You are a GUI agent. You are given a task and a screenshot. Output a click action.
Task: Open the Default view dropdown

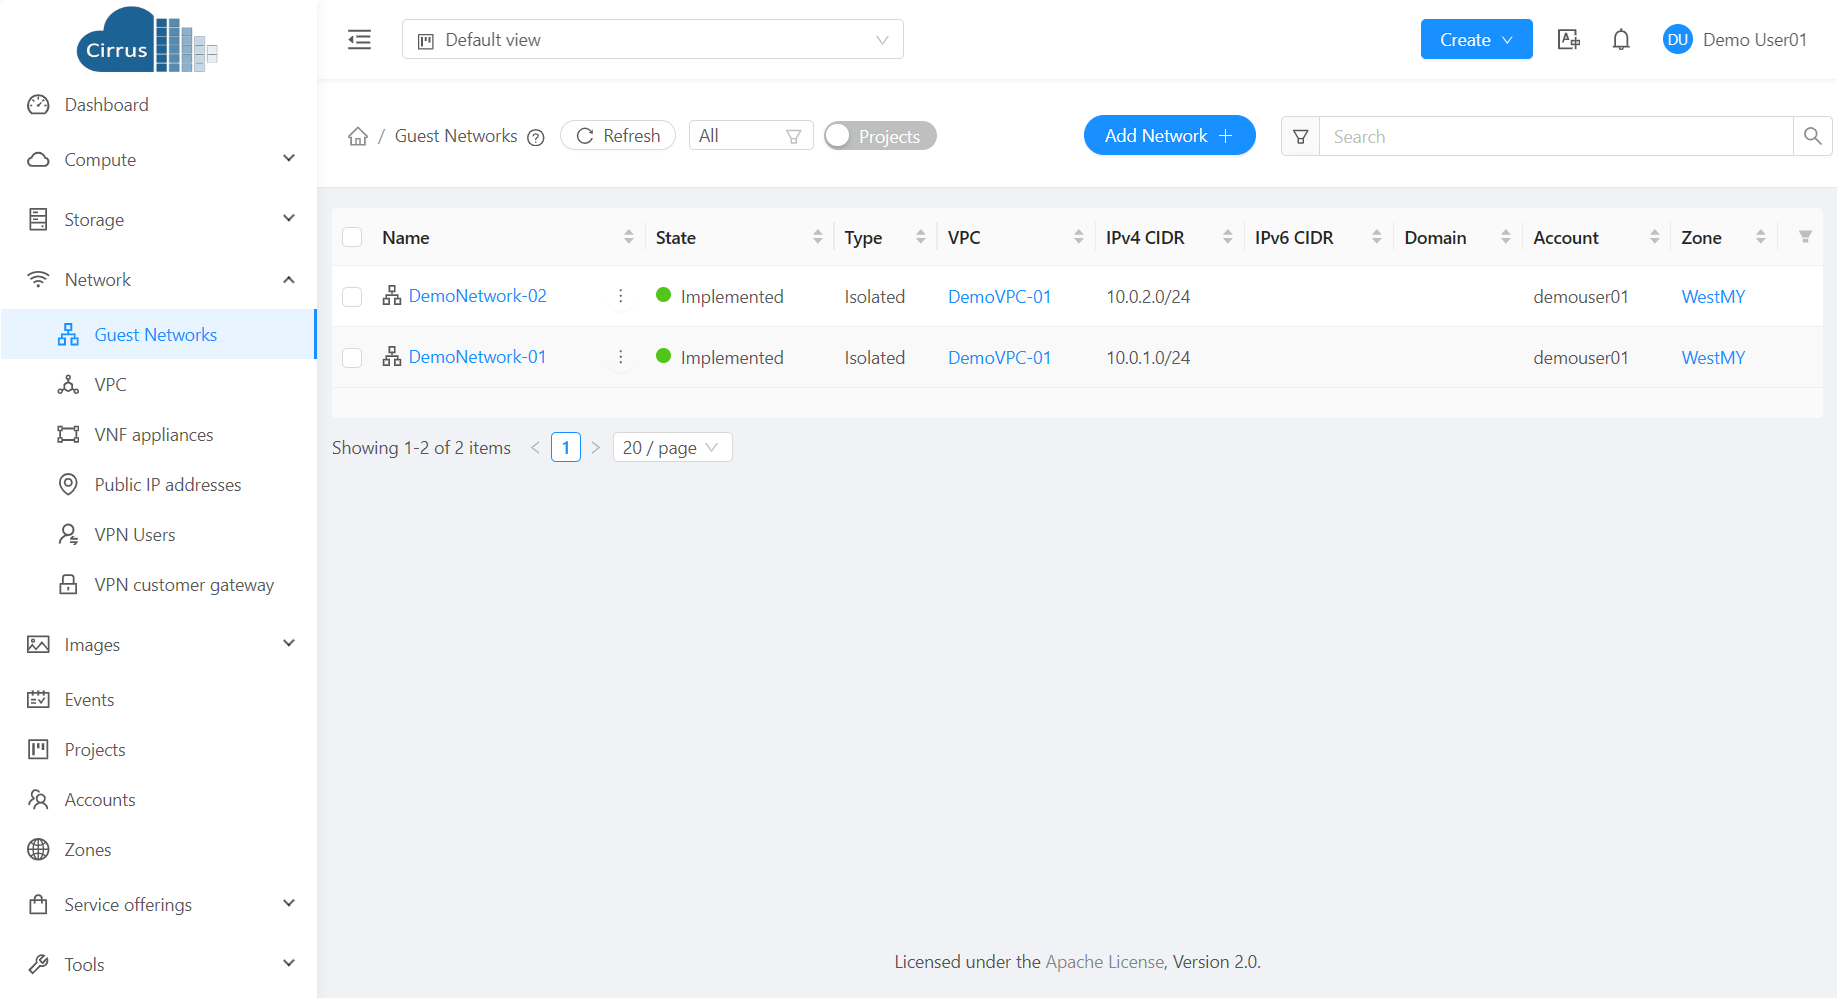pos(652,40)
